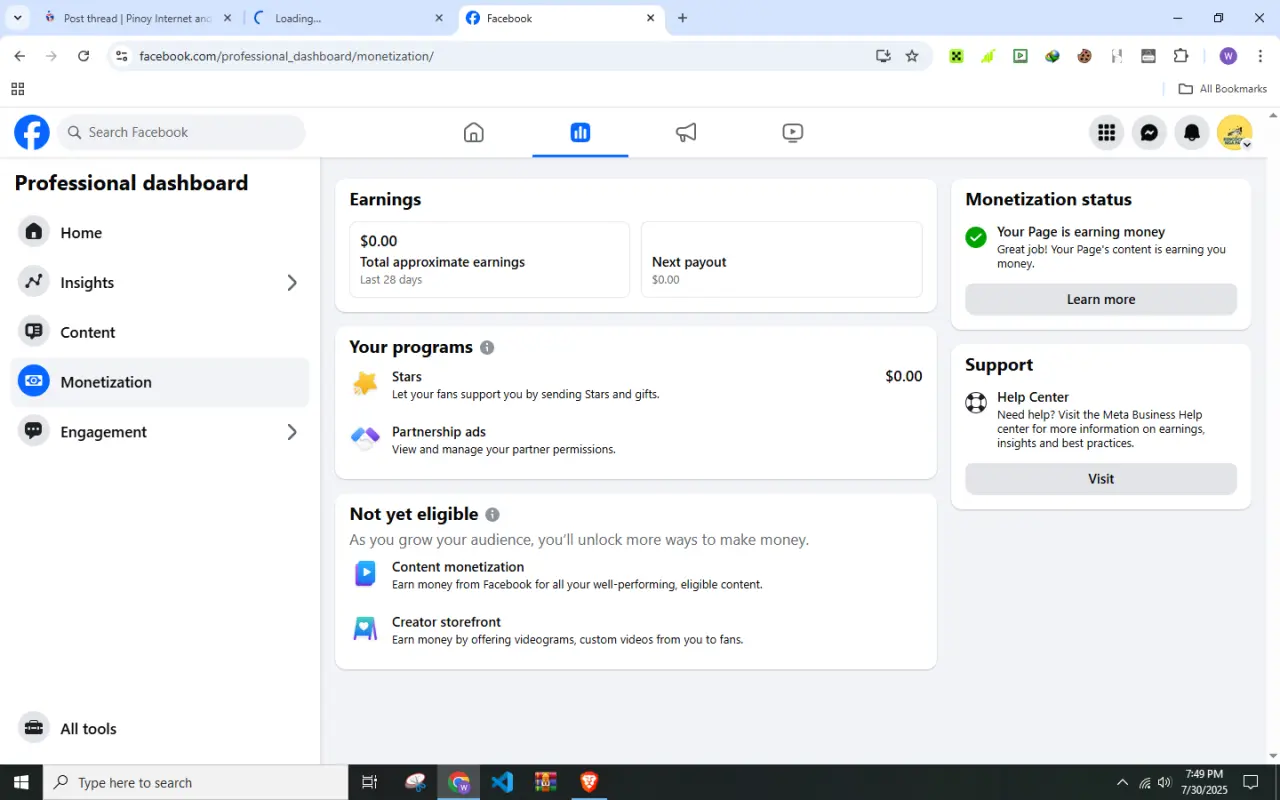Image resolution: width=1280 pixels, height=800 pixels.
Task: Open the notifications bell icon
Action: (1192, 132)
